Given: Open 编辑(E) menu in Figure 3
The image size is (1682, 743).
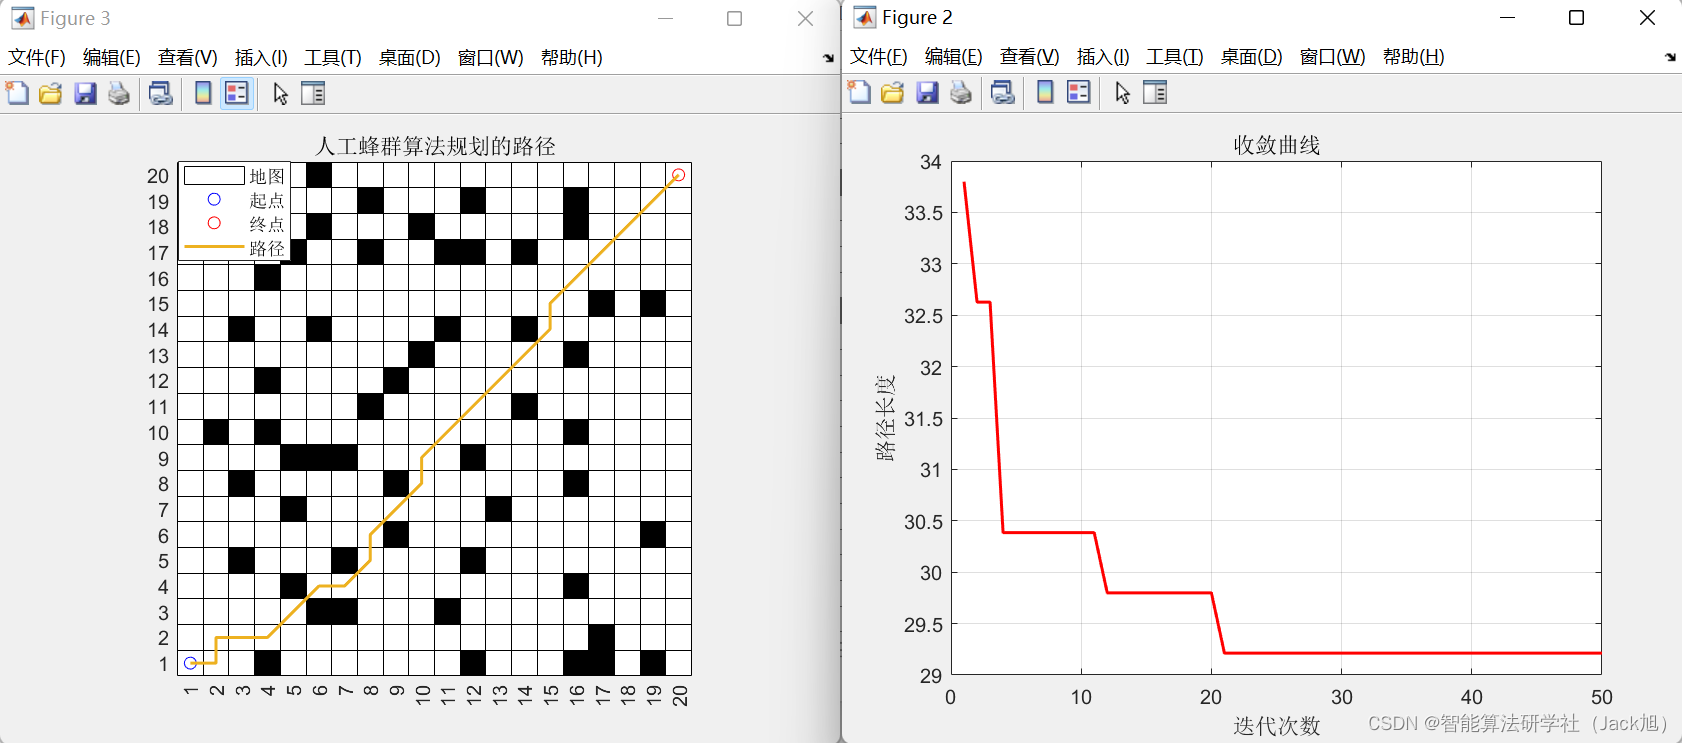Looking at the screenshot, I should click(112, 57).
